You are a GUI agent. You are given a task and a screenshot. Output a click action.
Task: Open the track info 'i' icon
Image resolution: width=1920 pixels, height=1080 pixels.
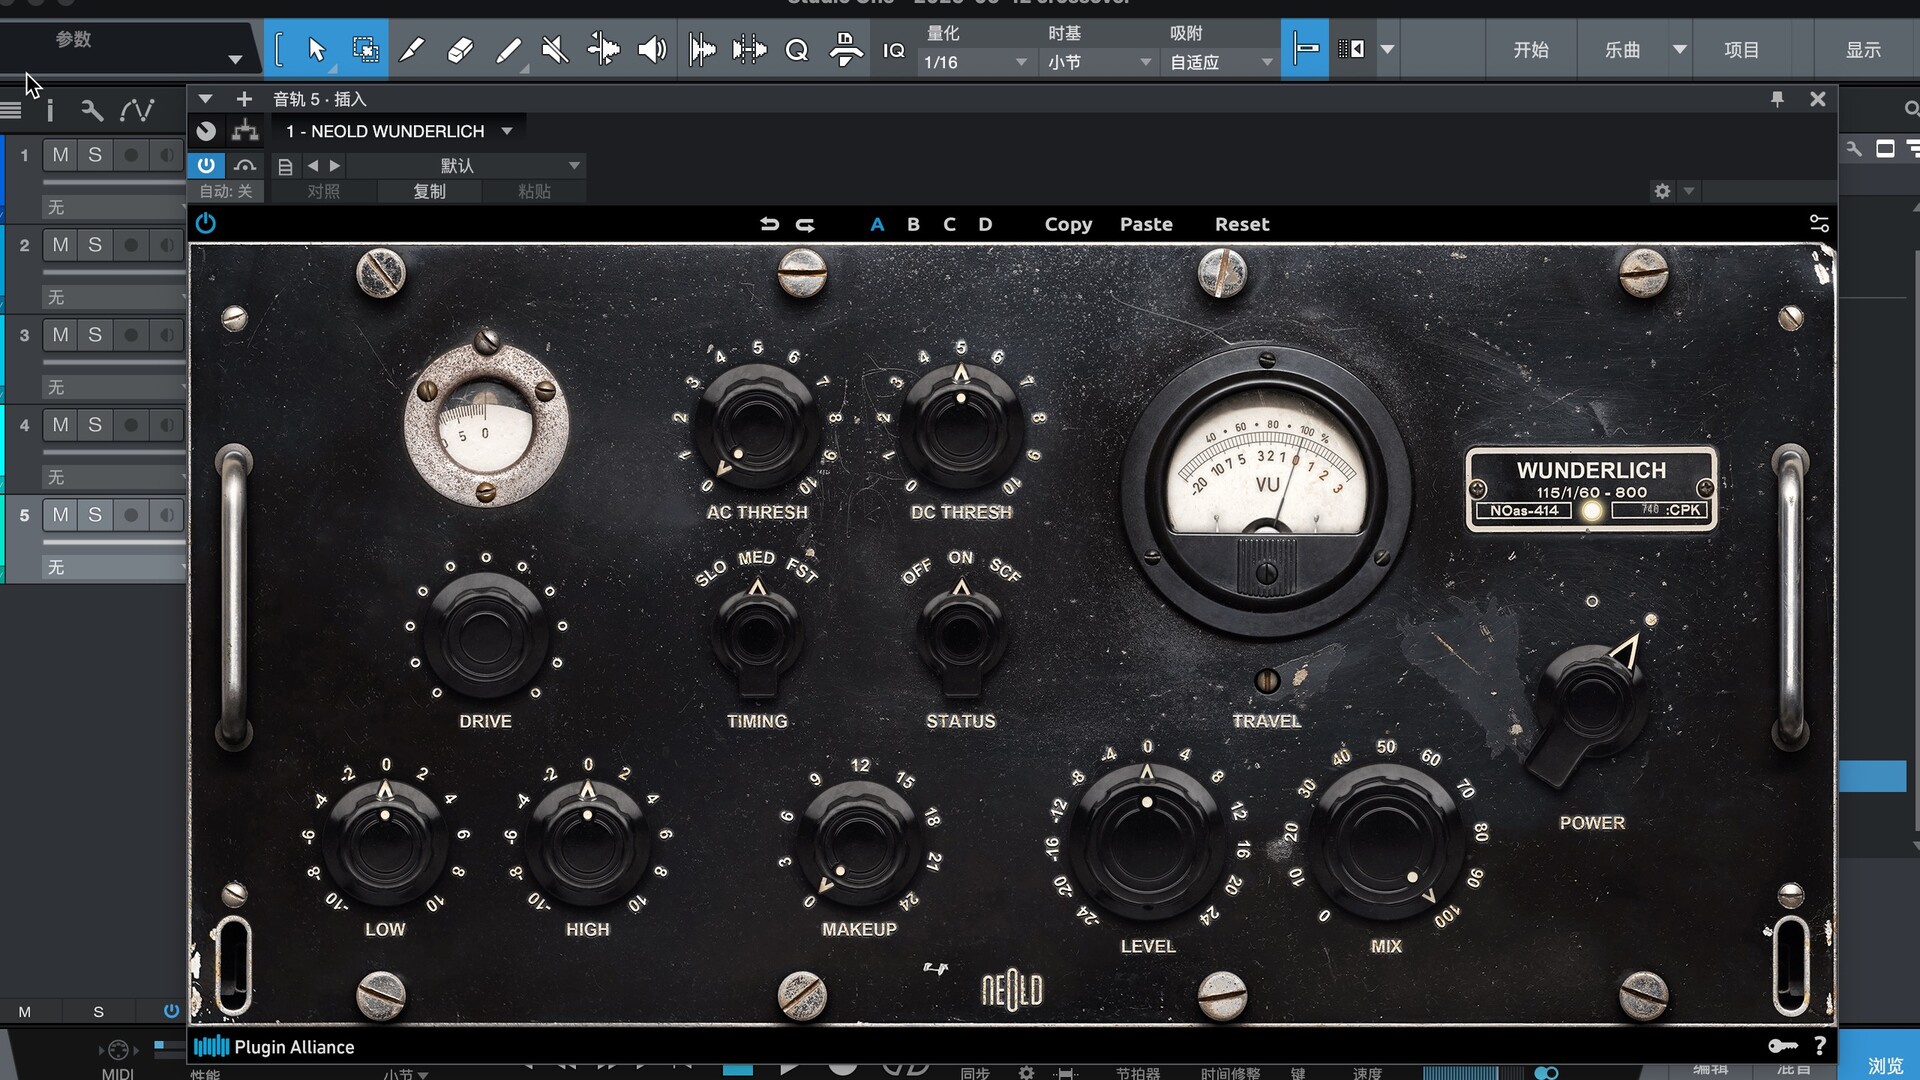pos(50,110)
